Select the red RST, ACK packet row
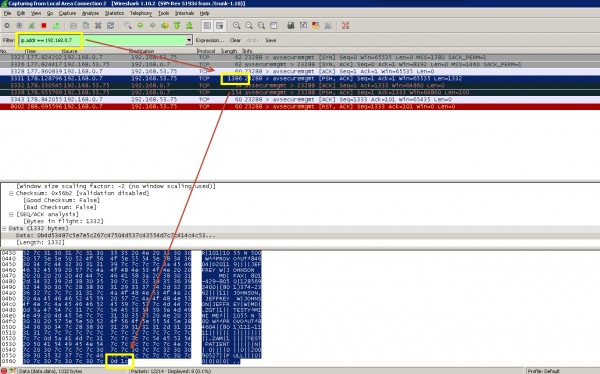Viewport: 600px width, 374px height. point(300,106)
